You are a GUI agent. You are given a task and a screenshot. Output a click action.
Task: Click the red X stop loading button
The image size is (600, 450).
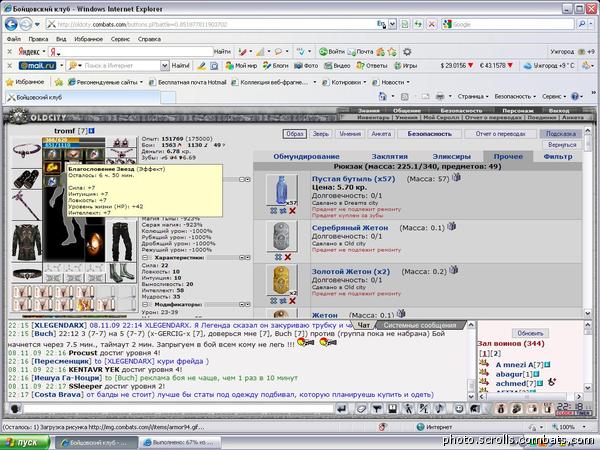point(432,24)
